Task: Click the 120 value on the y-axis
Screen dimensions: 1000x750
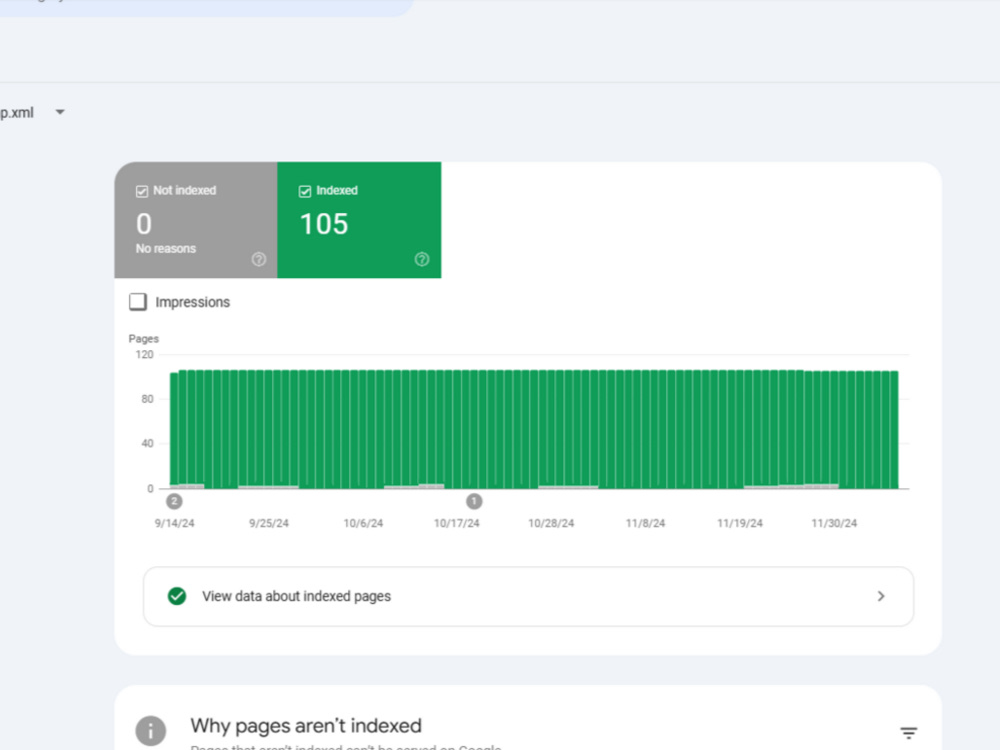Action: 145,355
